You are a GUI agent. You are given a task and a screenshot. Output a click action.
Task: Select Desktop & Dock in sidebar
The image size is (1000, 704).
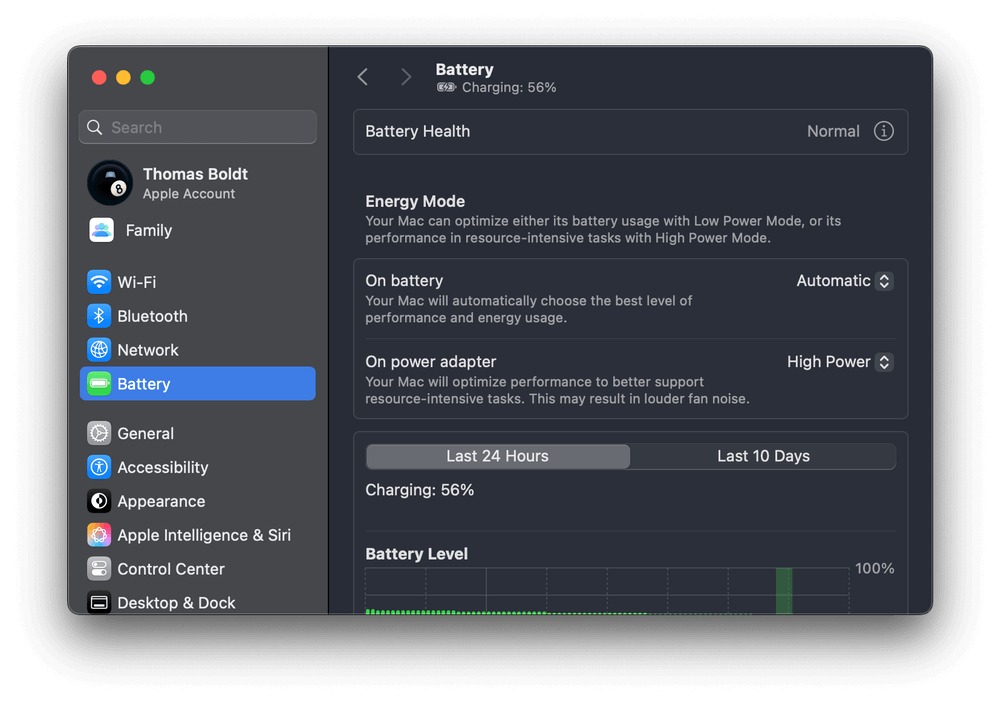[x=176, y=603]
